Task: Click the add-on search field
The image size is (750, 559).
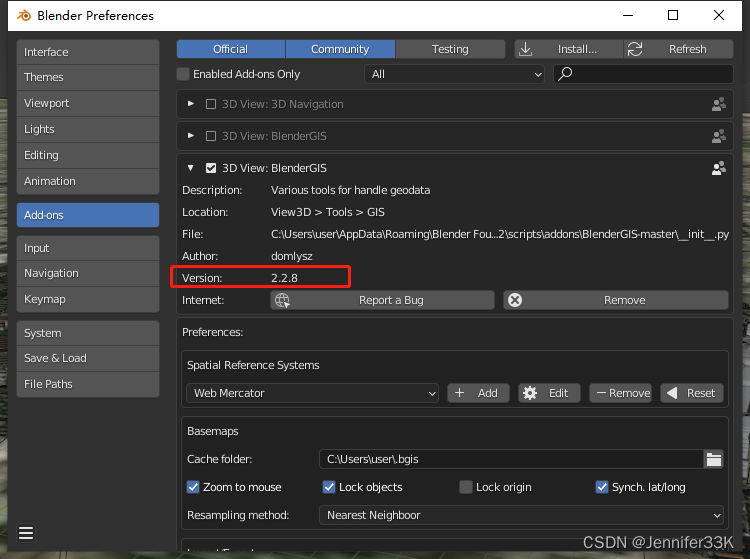Action: pos(643,74)
